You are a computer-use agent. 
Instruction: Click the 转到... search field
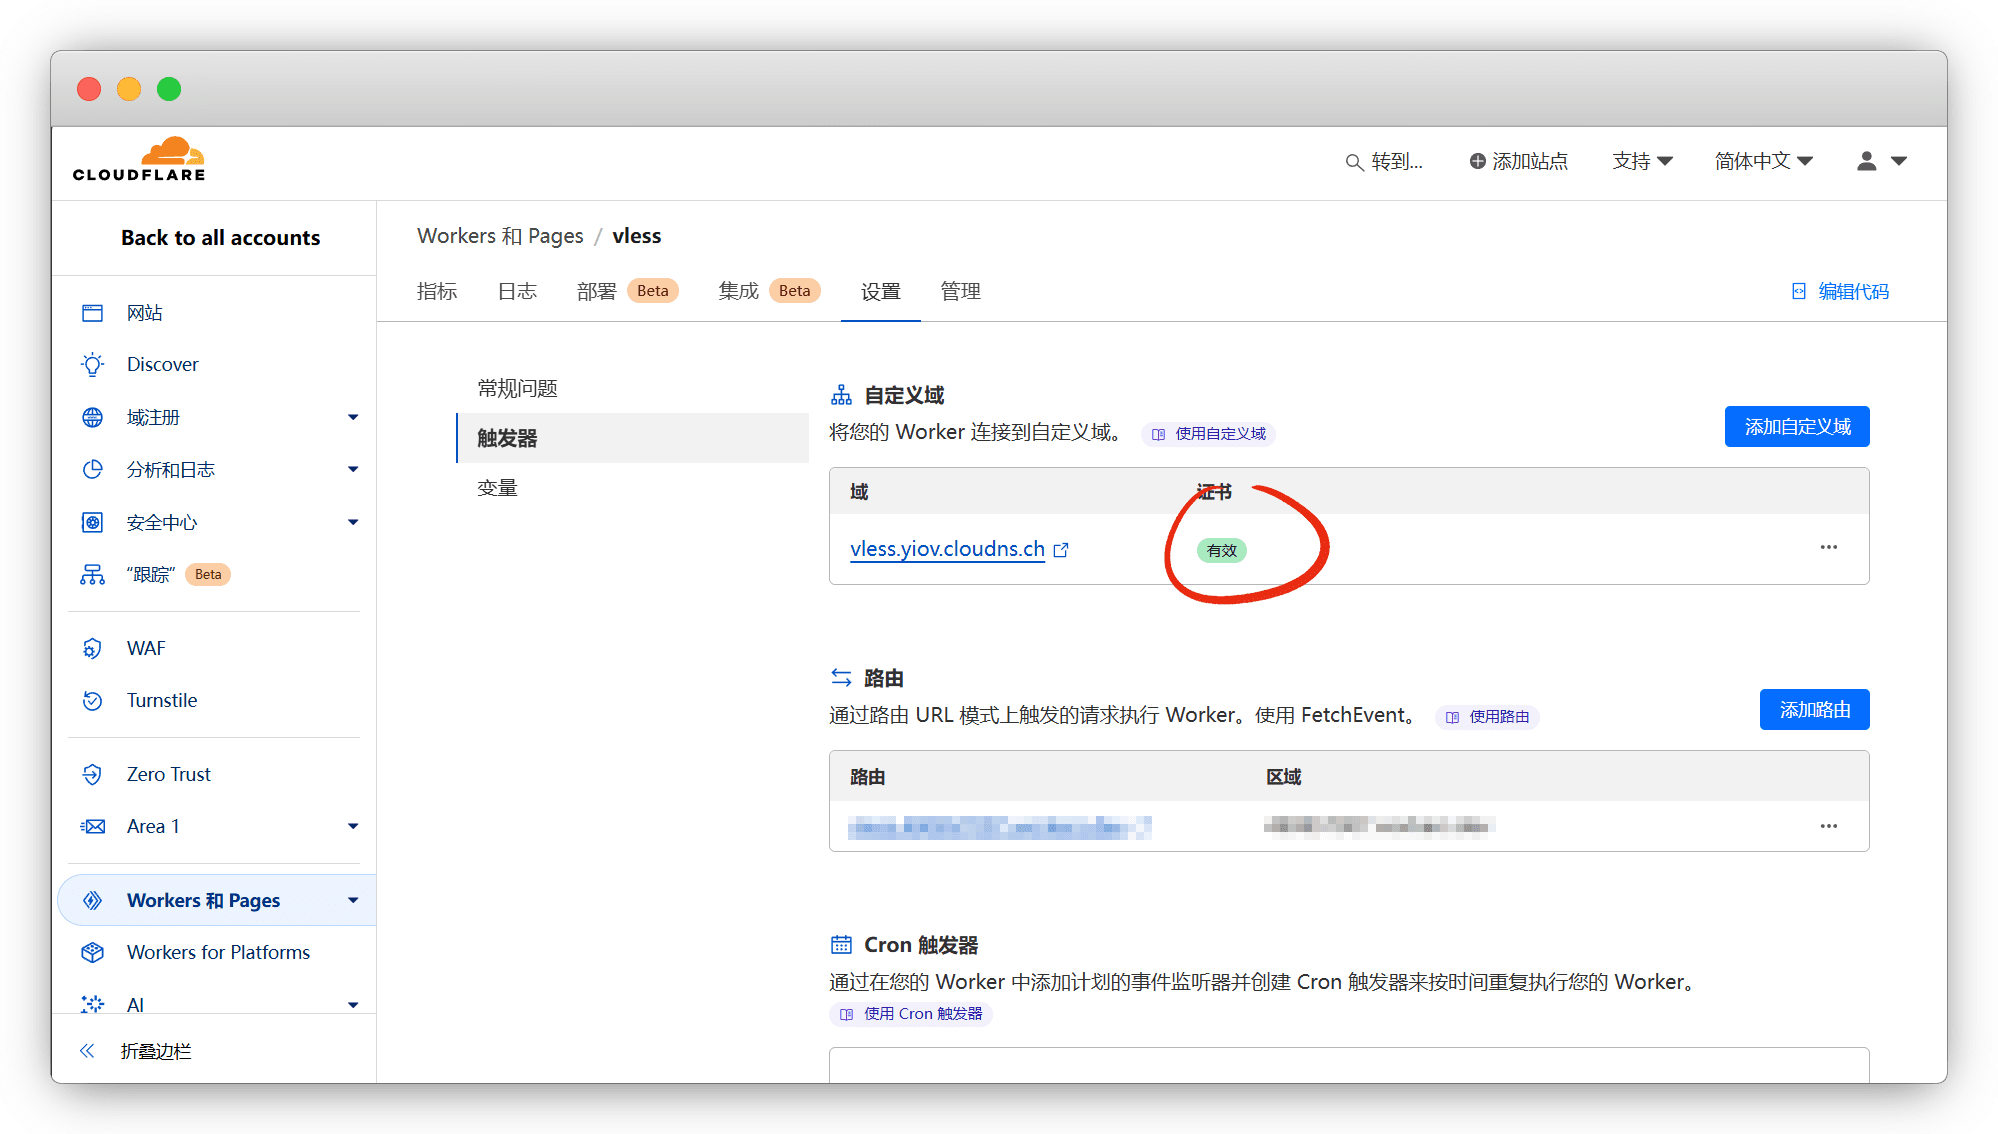1385,162
